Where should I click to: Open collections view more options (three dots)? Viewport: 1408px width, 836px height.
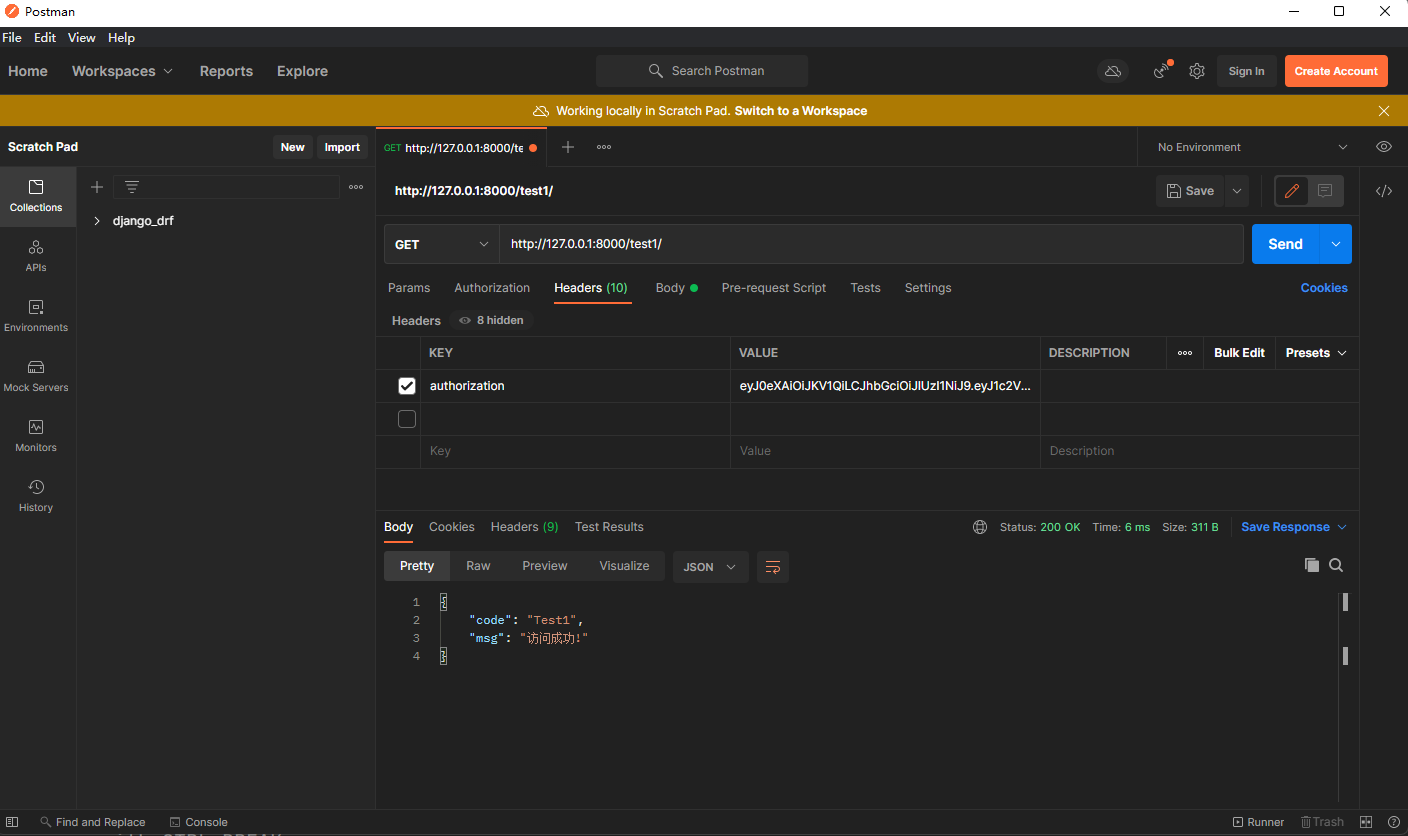point(356,187)
